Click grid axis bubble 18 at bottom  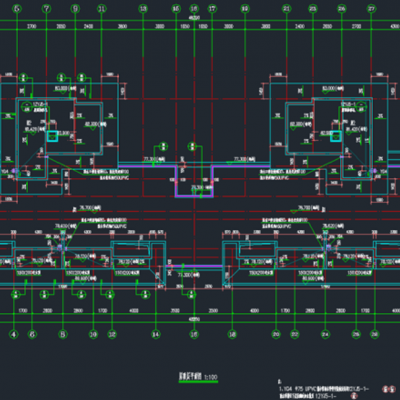[232, 334]
